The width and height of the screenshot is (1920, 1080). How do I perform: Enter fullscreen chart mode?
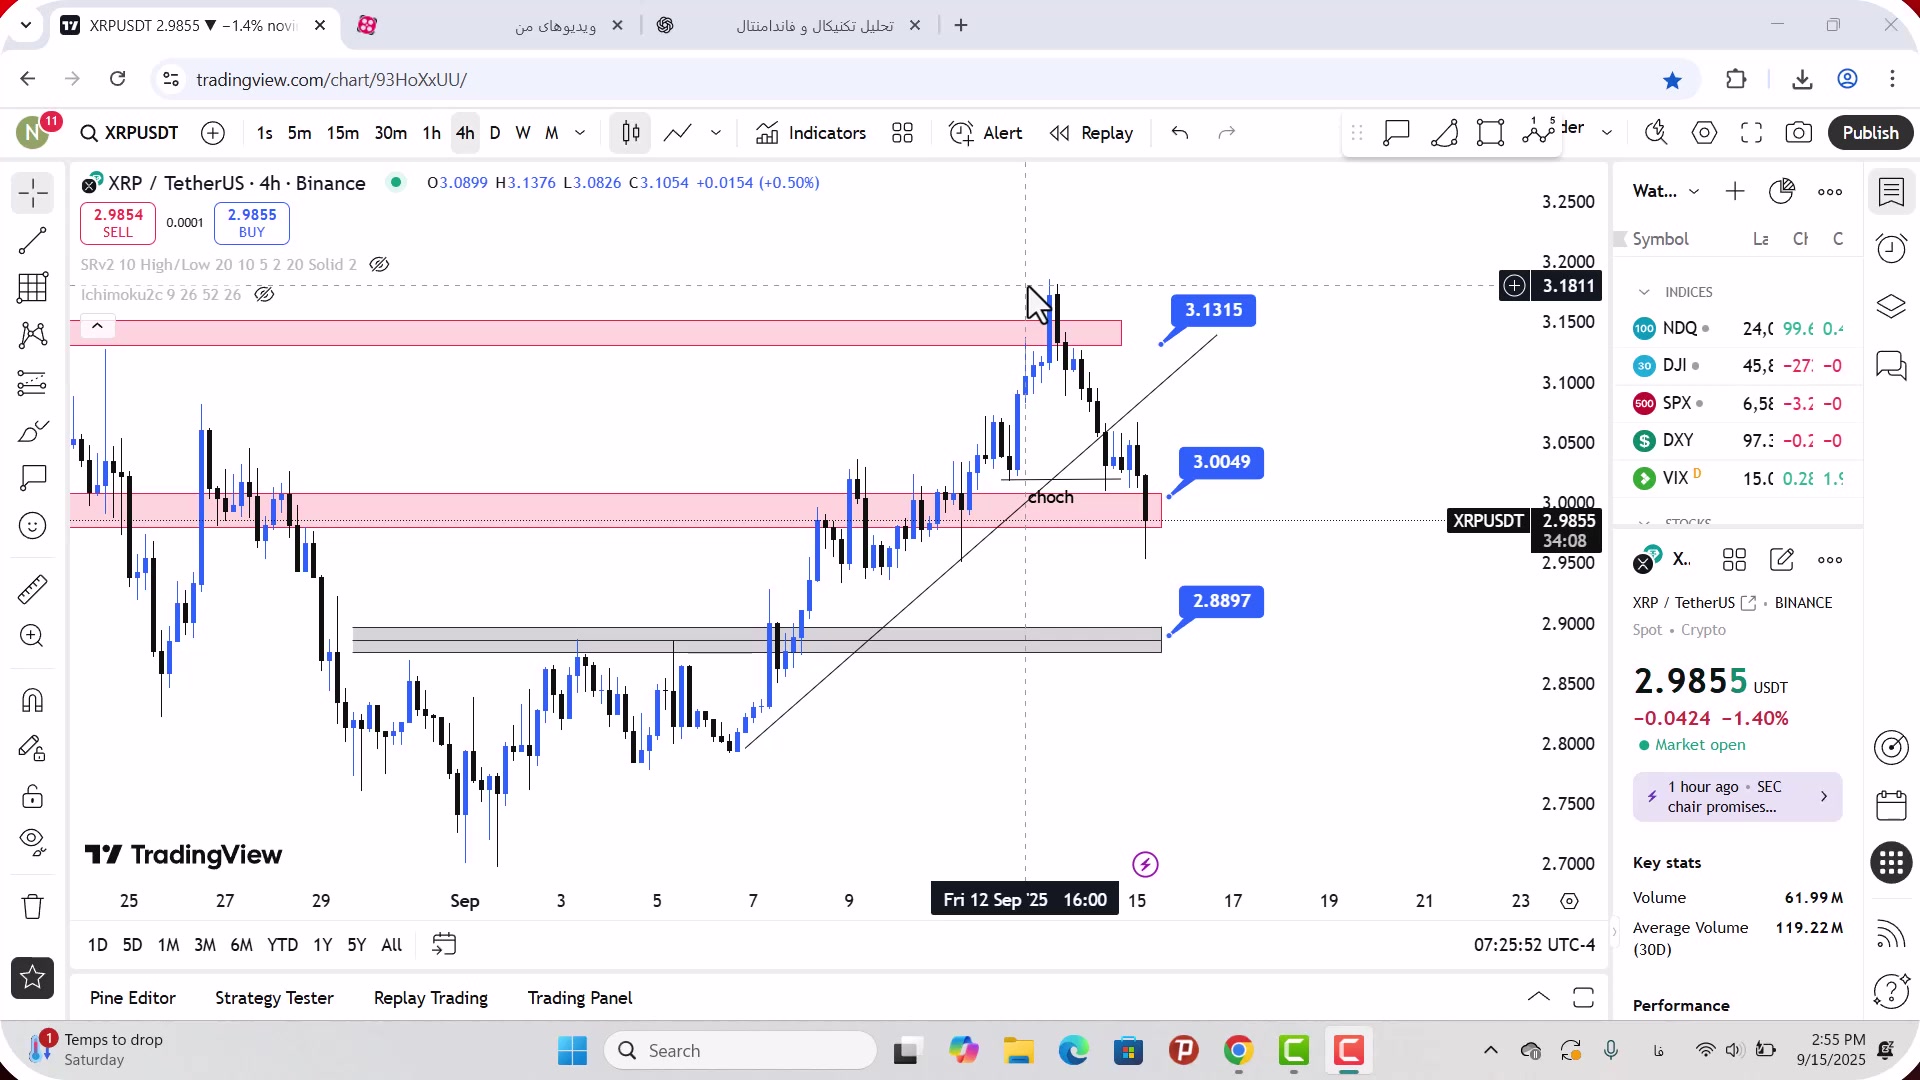point(1751,133)
